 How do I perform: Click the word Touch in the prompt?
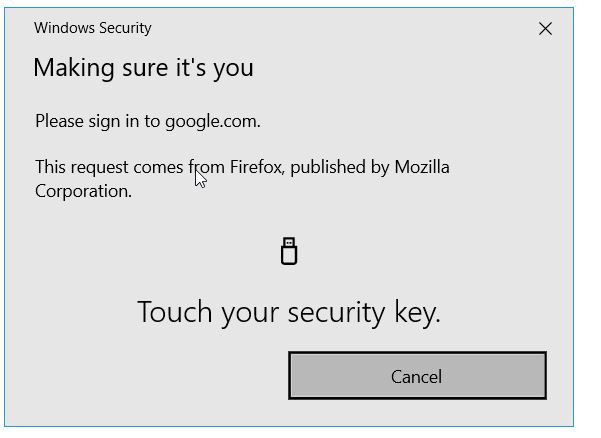(174, 312)
